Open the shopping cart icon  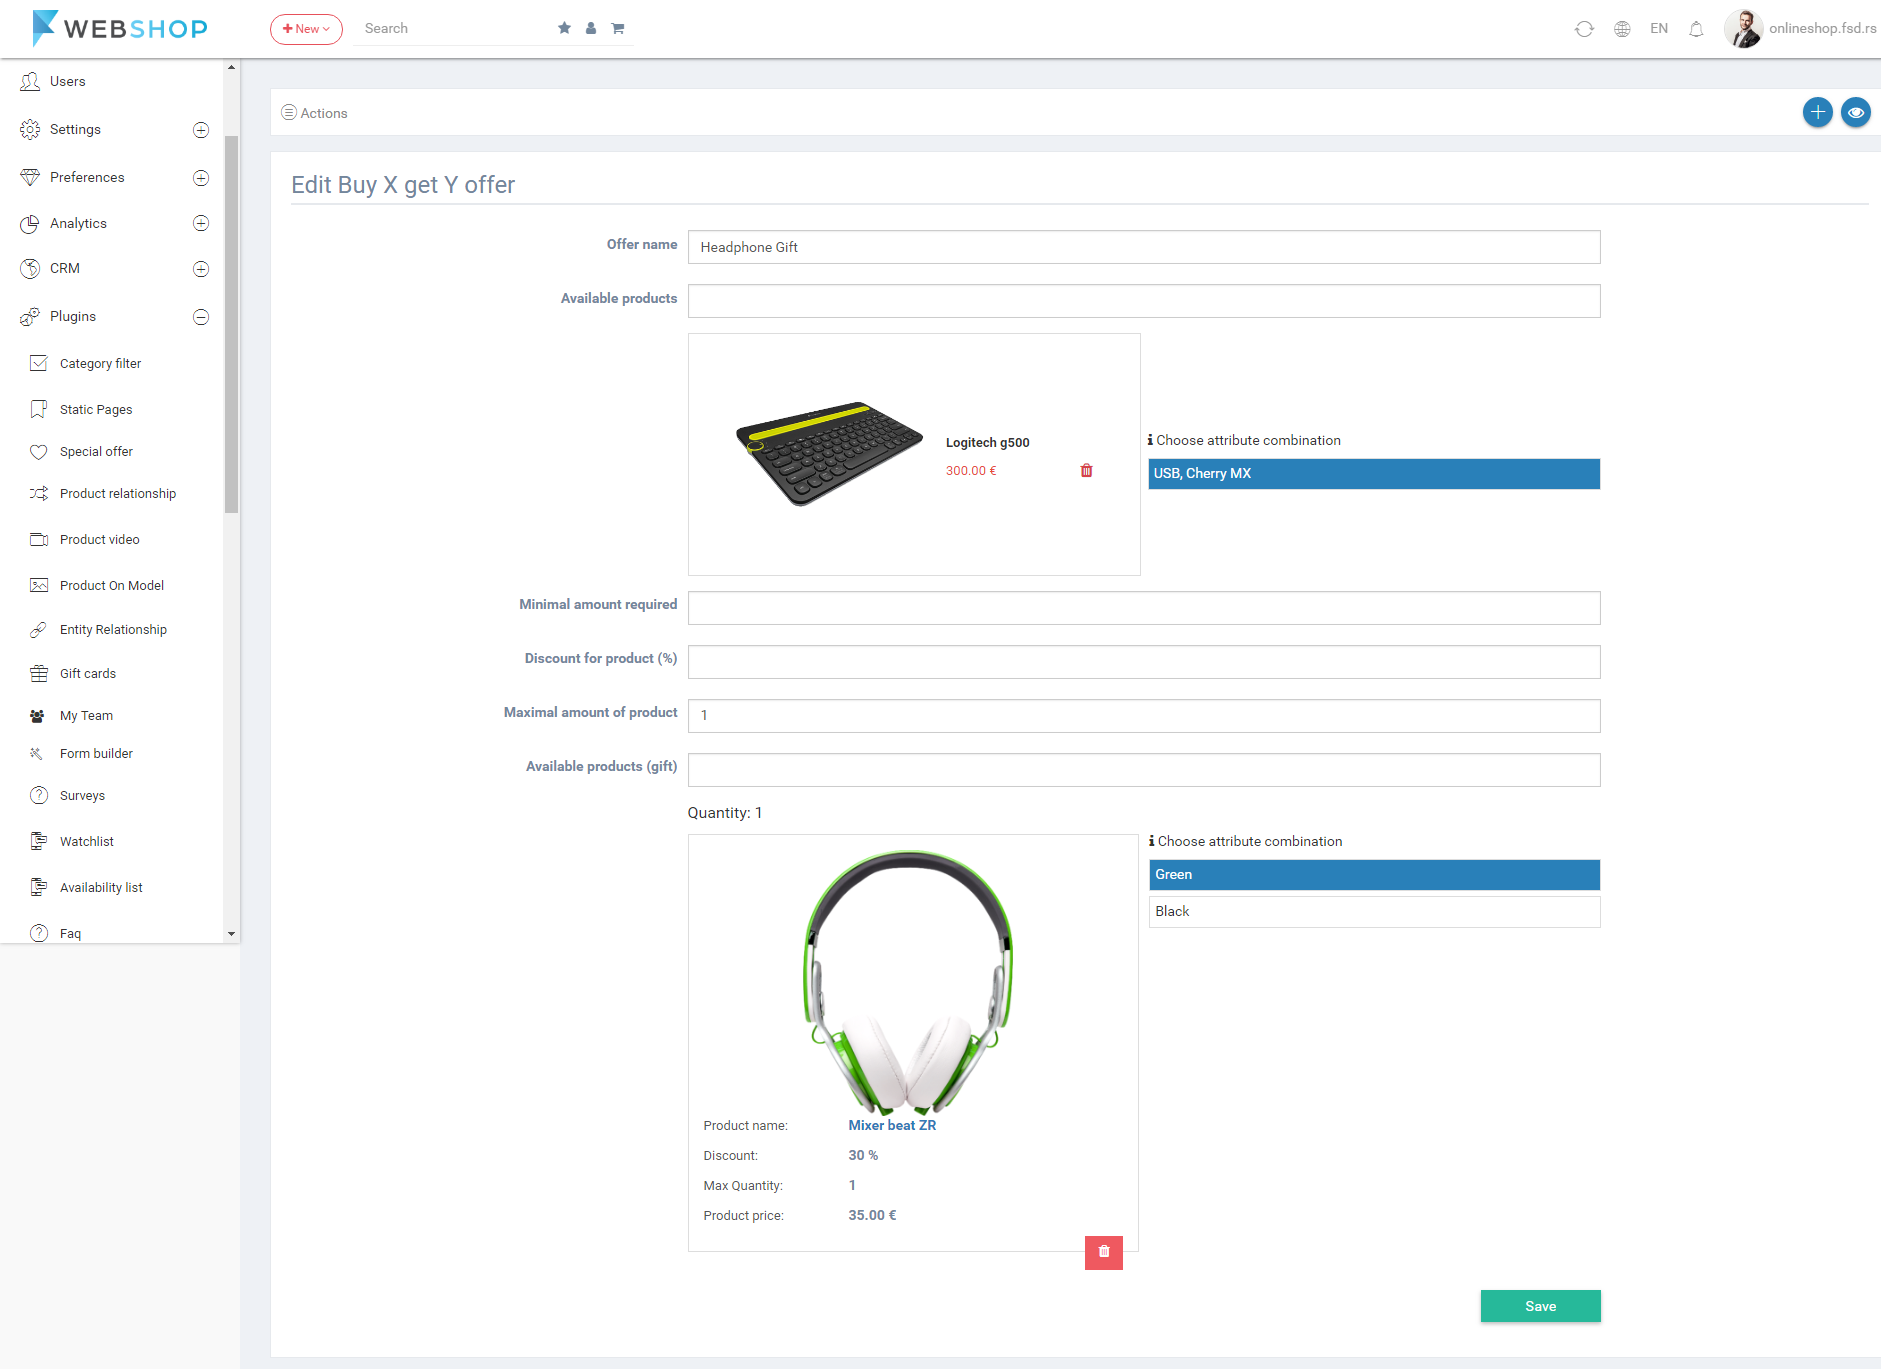(618, 28)
